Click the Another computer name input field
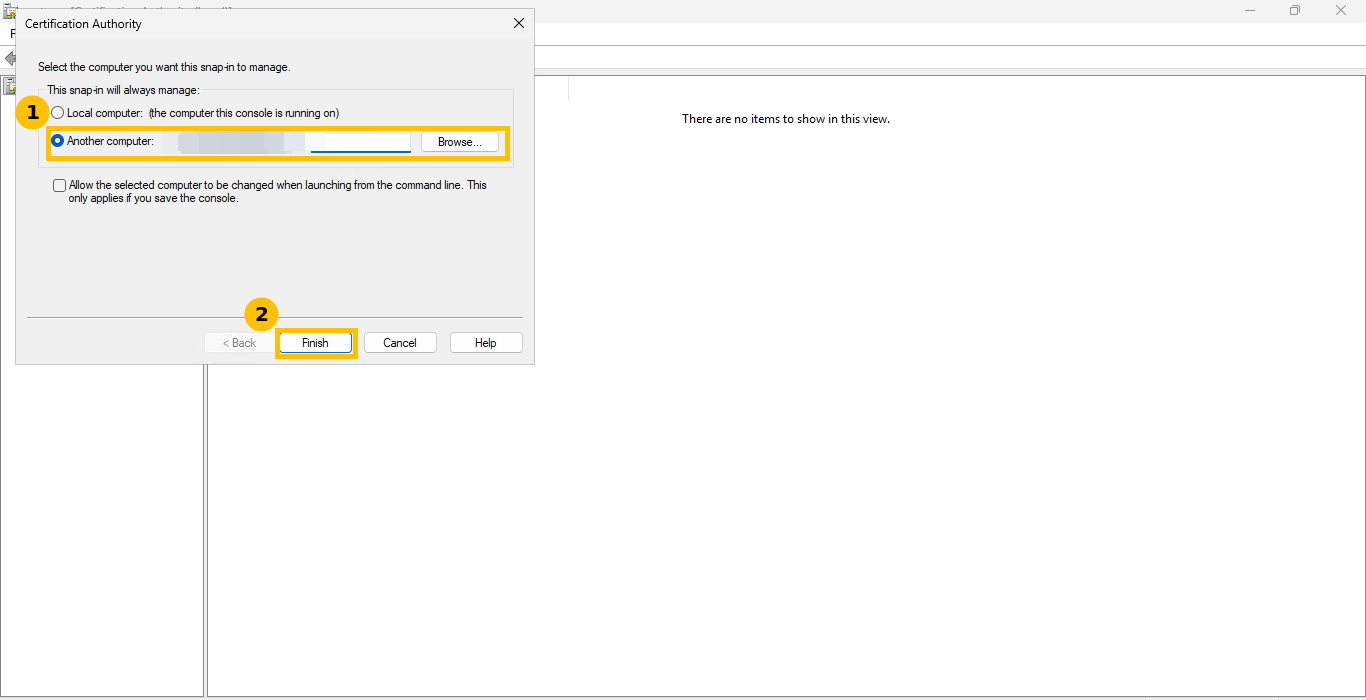 coord(287,142)
